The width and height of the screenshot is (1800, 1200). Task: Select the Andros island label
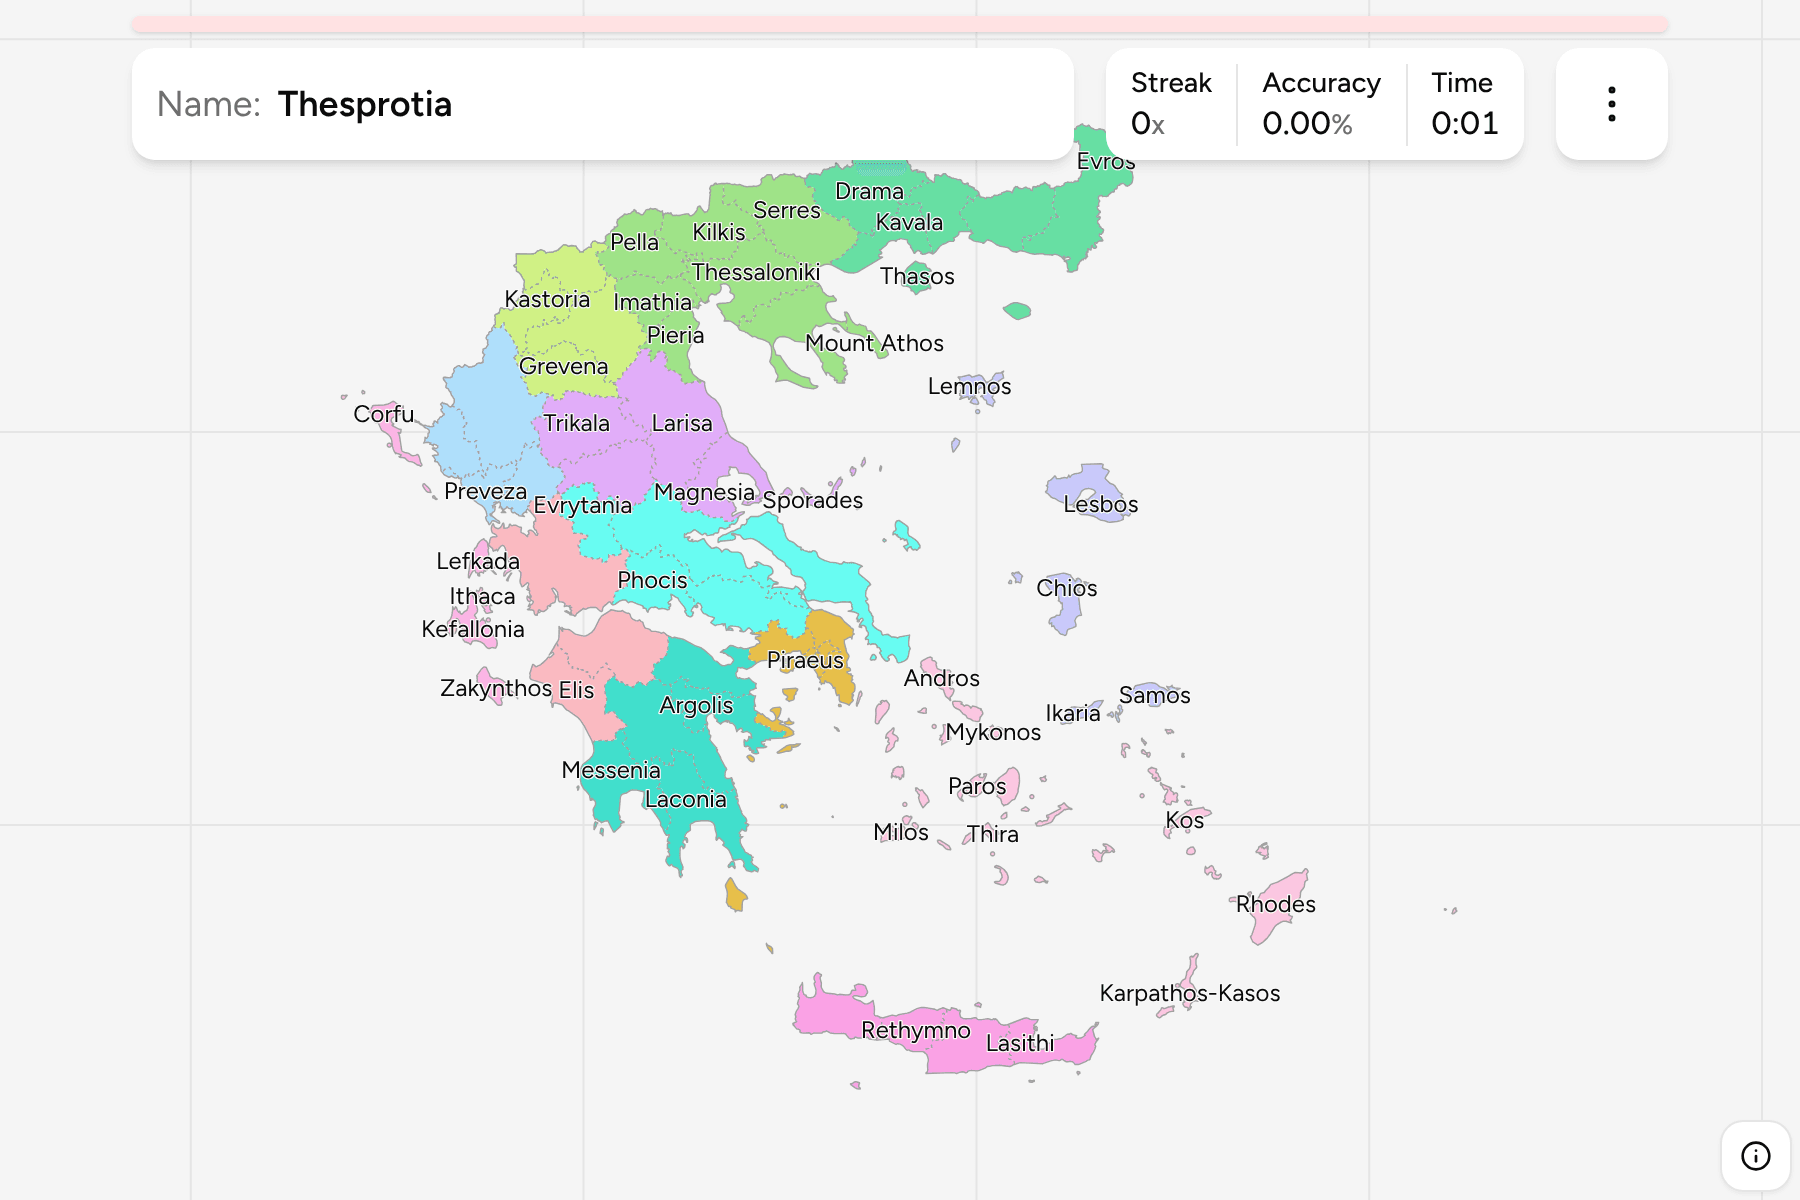coord(941,678)
